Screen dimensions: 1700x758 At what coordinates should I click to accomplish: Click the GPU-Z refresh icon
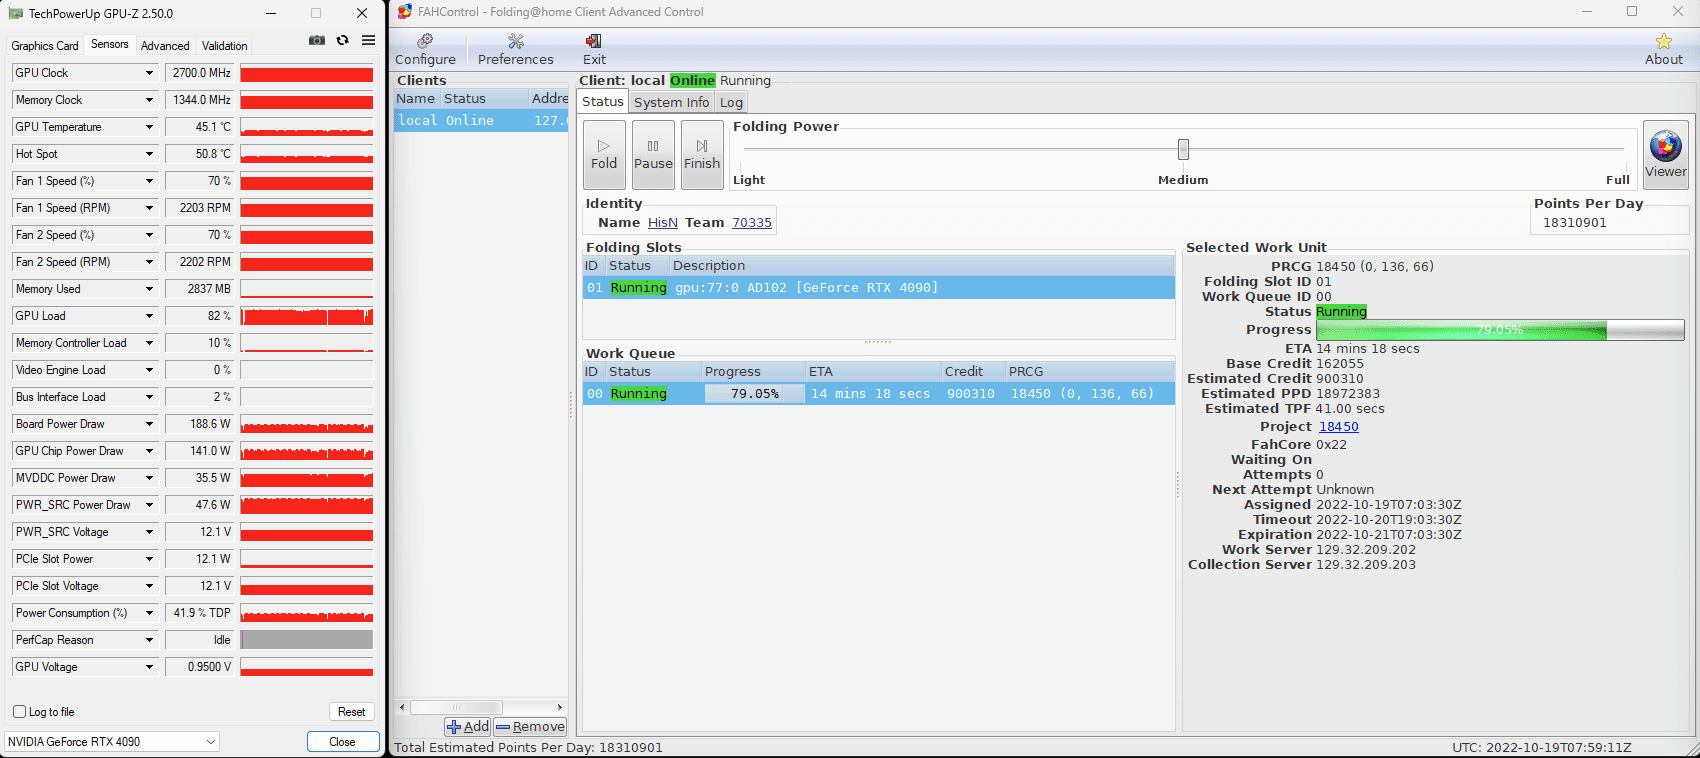342,40
